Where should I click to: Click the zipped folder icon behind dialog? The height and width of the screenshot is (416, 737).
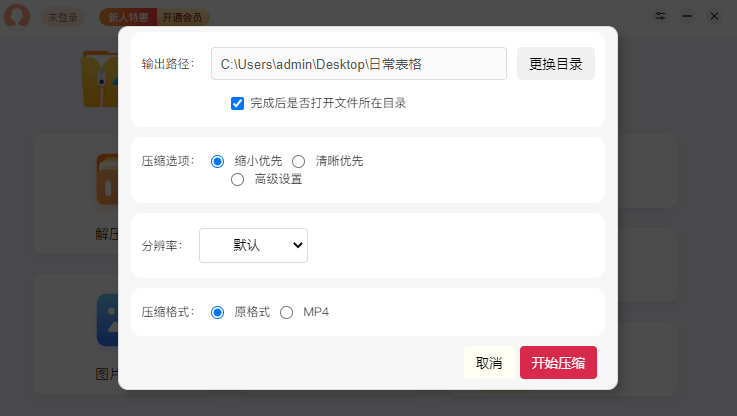click(100, 80)
